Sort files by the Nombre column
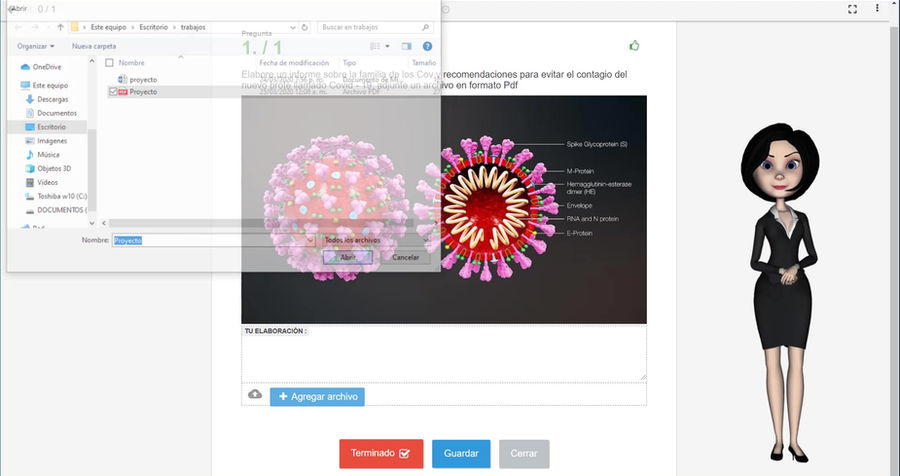Image resolution: width=900 pixels, height=476 pixels. [131, 63]
